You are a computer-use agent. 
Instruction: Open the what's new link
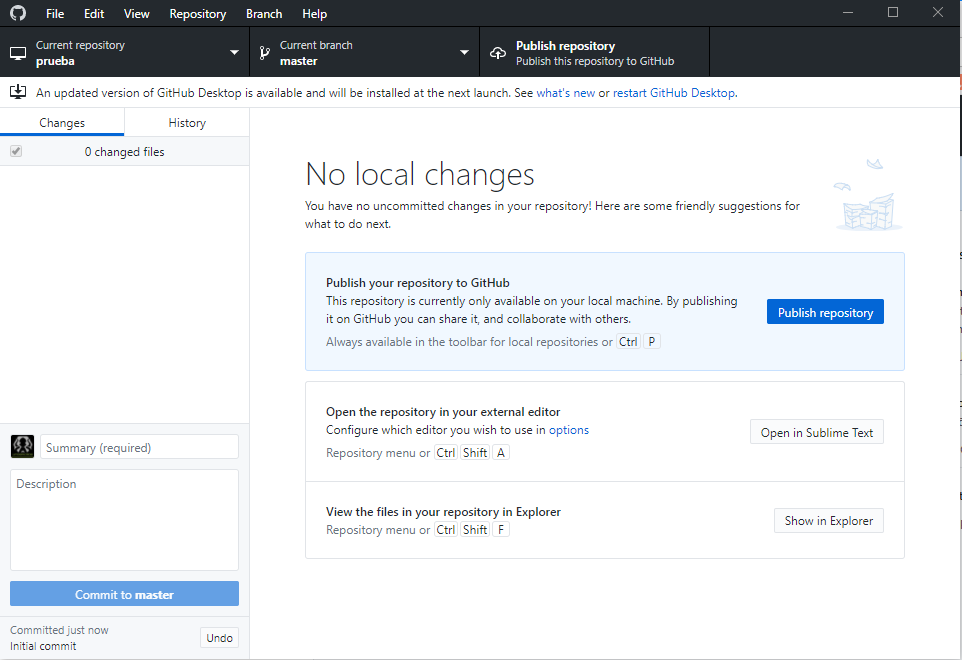click(566, 93)
